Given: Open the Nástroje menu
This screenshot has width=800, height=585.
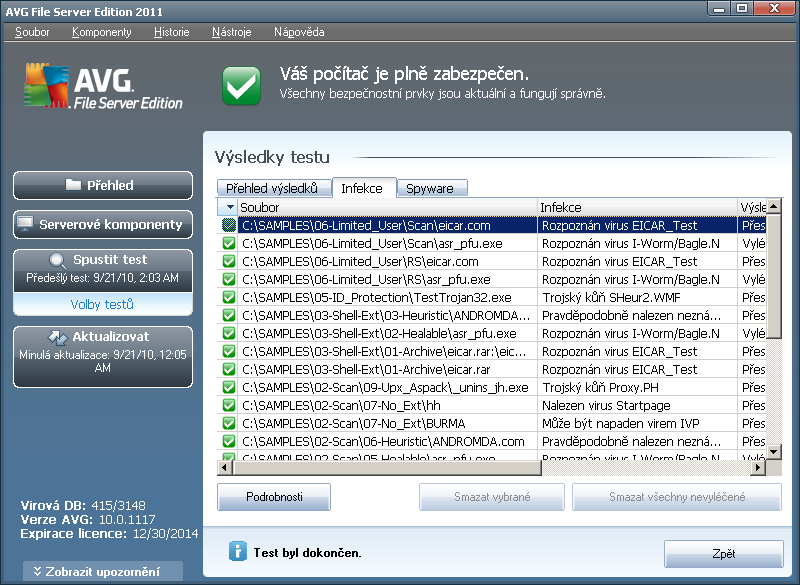Looking at the screenshot, I should tap(232, 32).
